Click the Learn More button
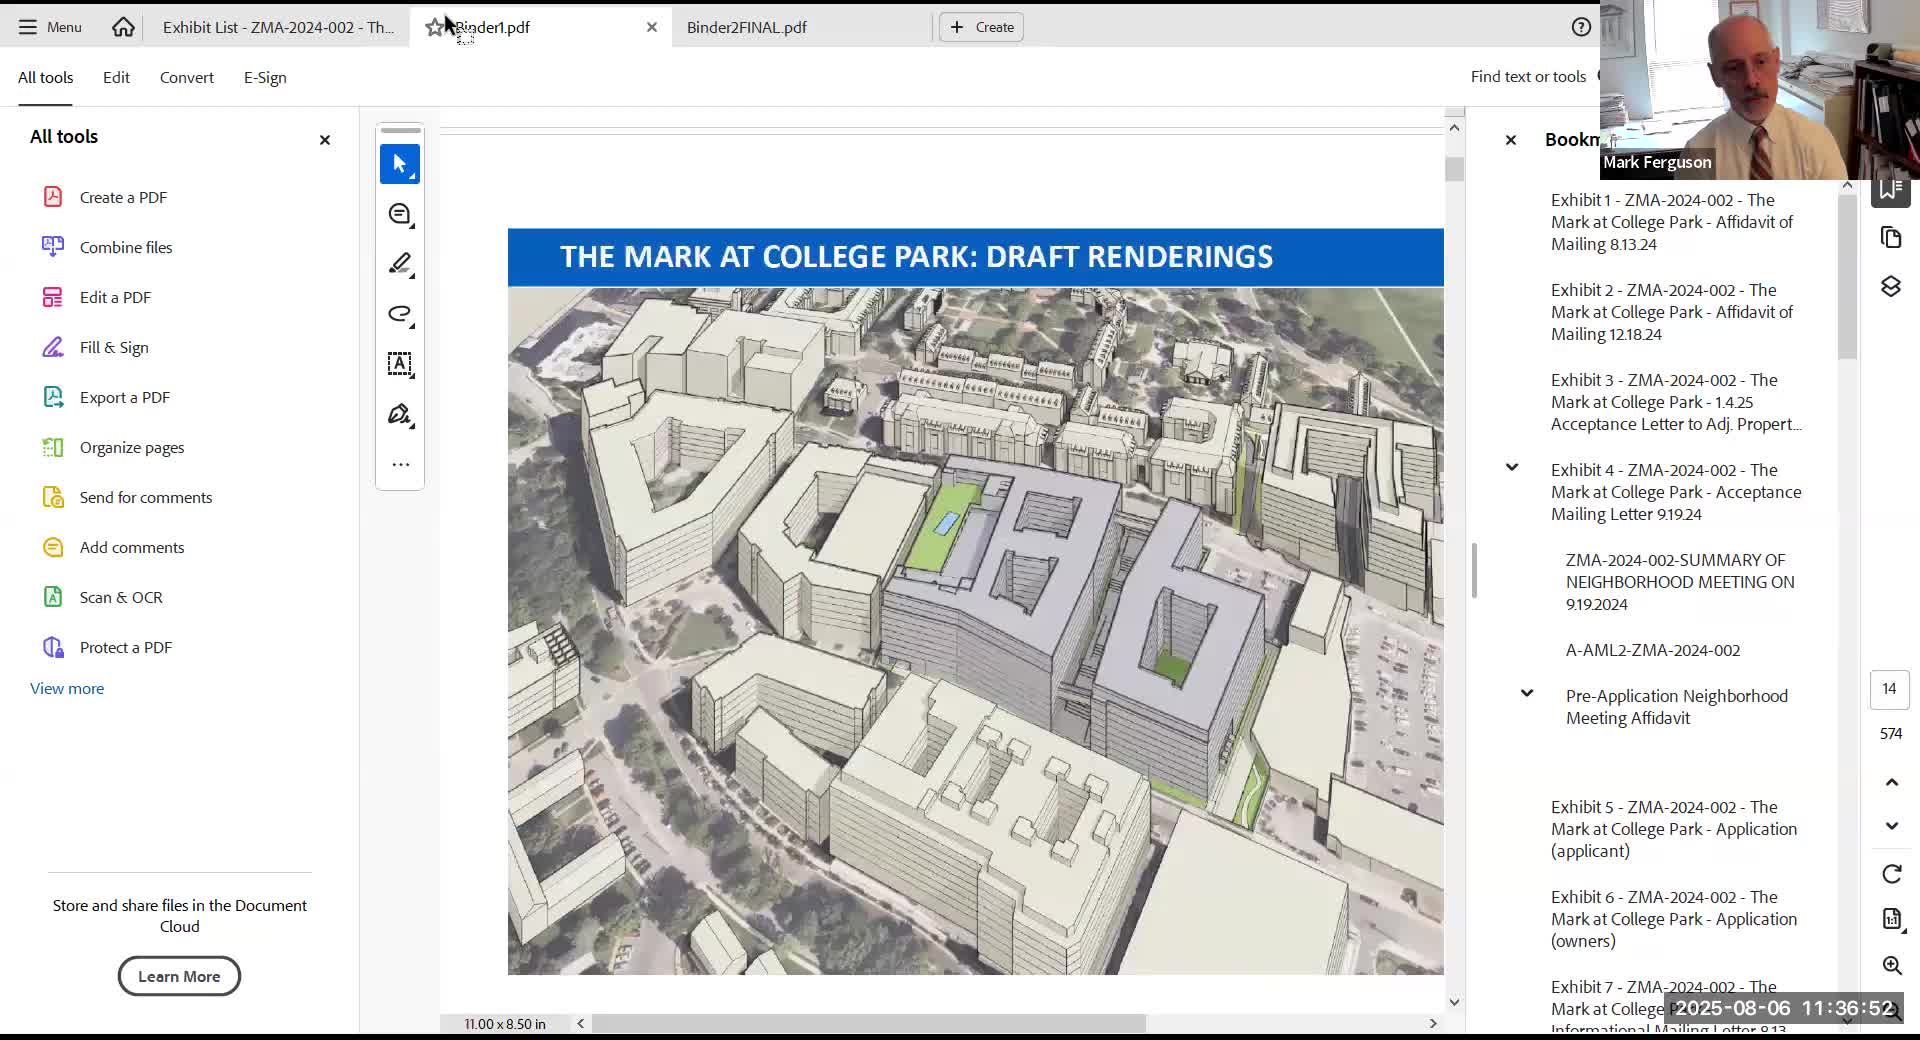1920x1040 pixels. (x=179, y=976)
